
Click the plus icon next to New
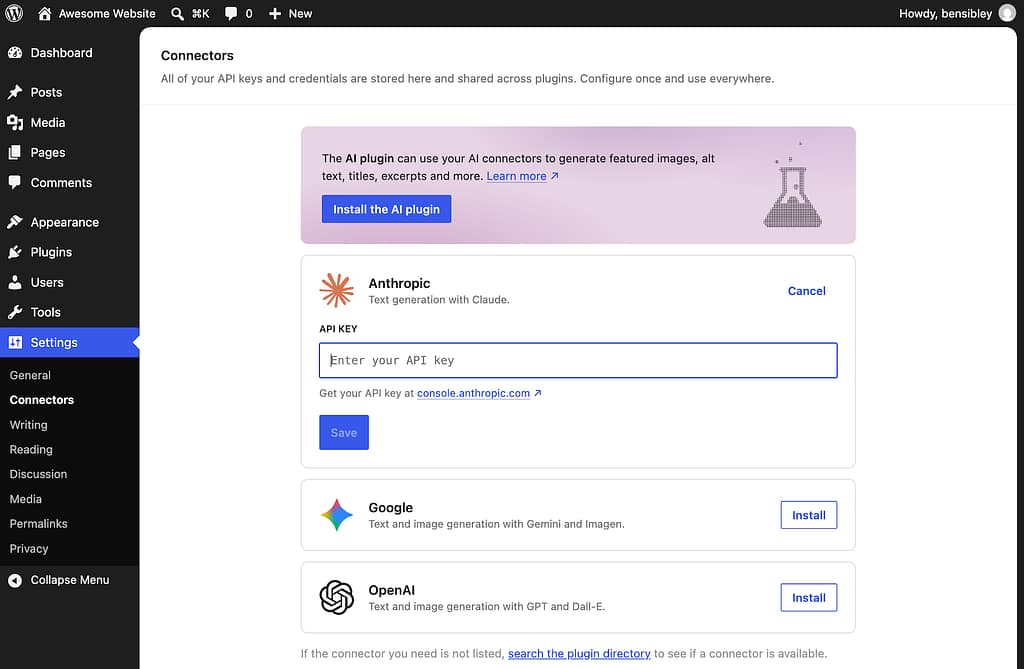tap(275, 14)
